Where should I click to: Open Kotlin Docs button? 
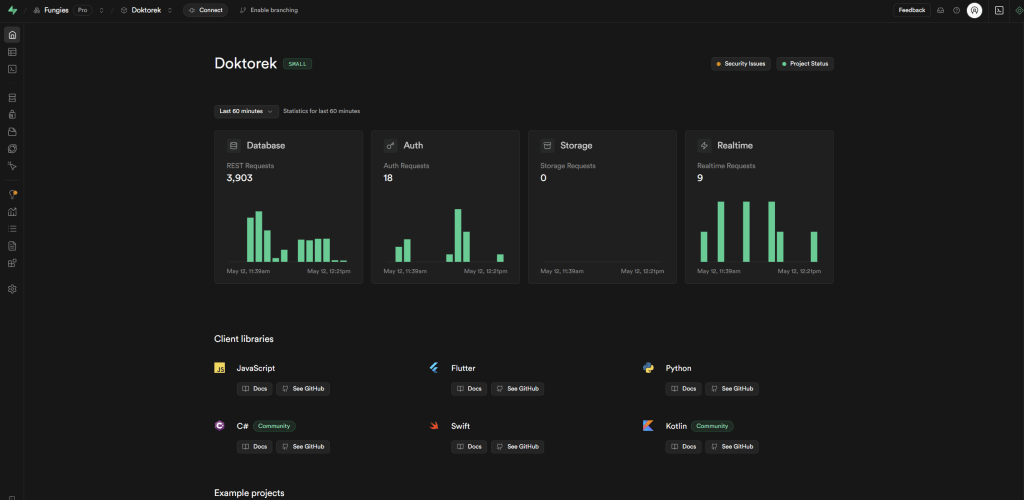[684, 446]
